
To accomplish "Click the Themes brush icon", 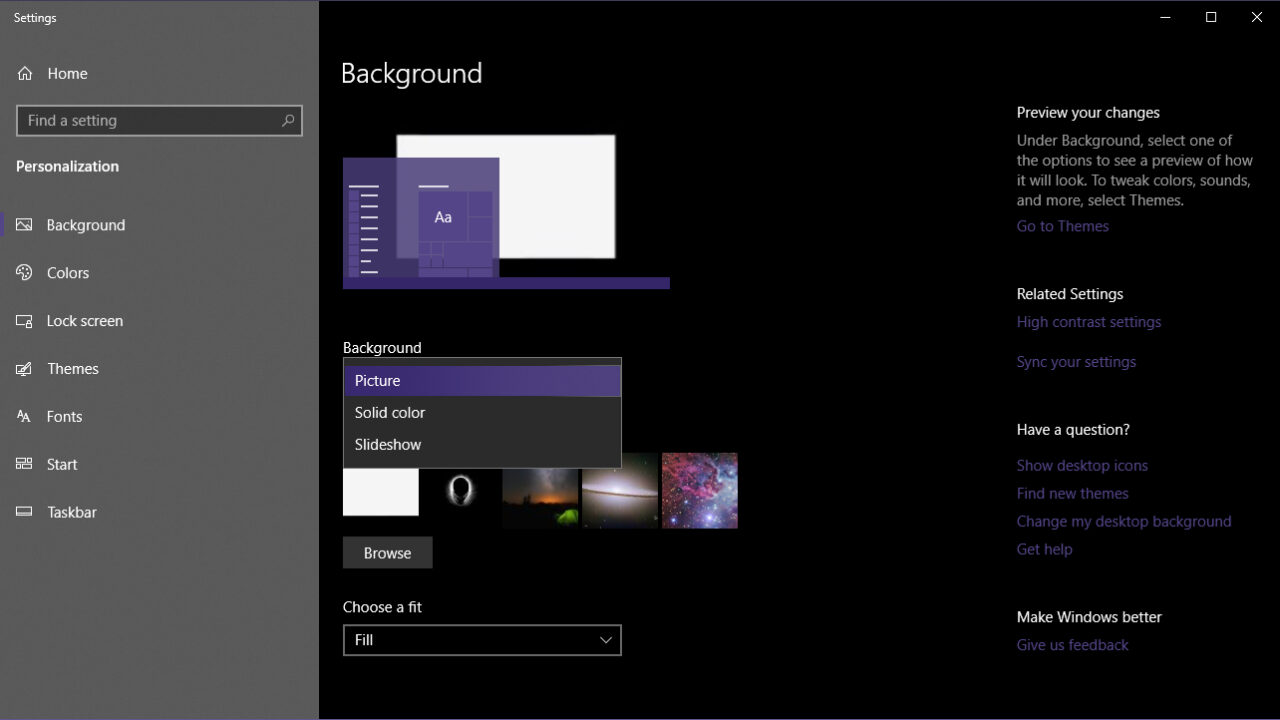I will pos(23,368).
